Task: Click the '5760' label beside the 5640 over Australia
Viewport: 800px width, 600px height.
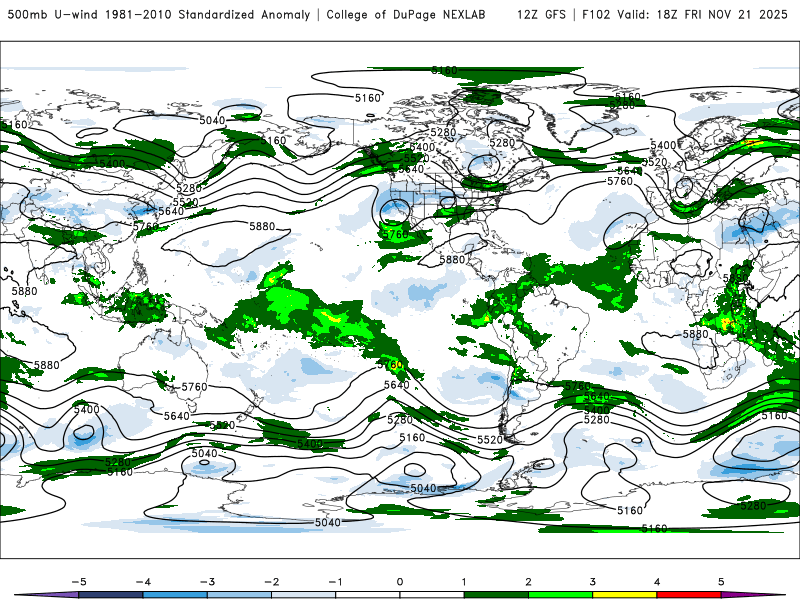Action: [194, 387]
